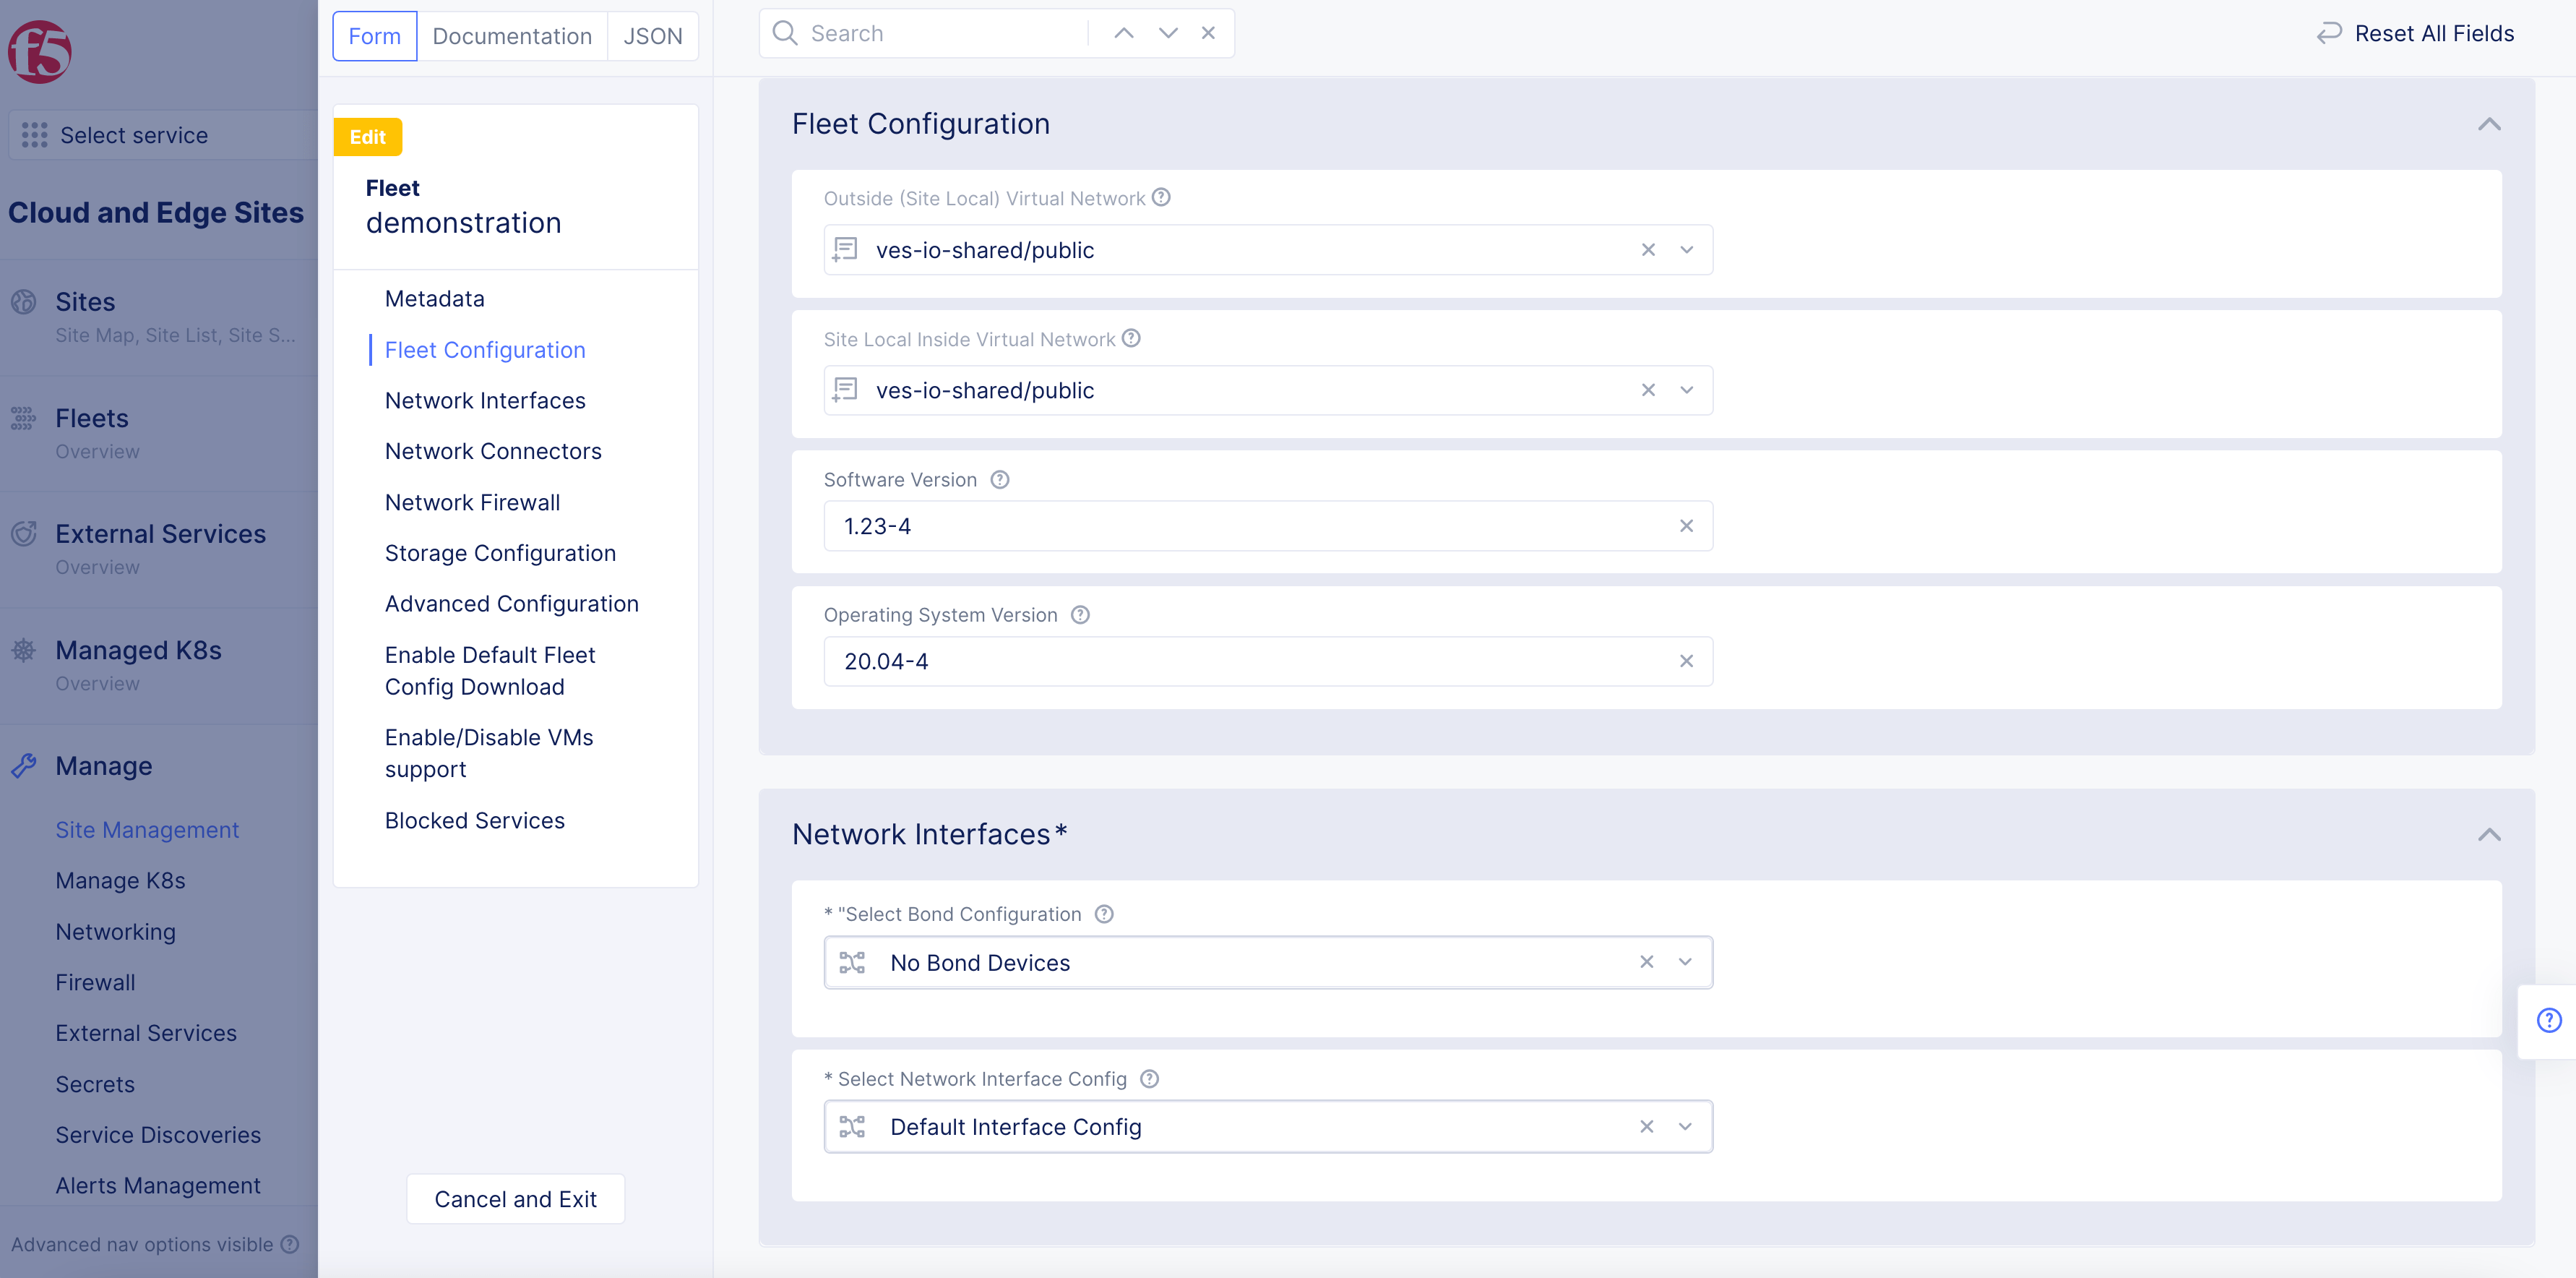Screen dimensions: 2576x1278
Task: Click the help icon beside Software Version
Action: tap(999, 480)
